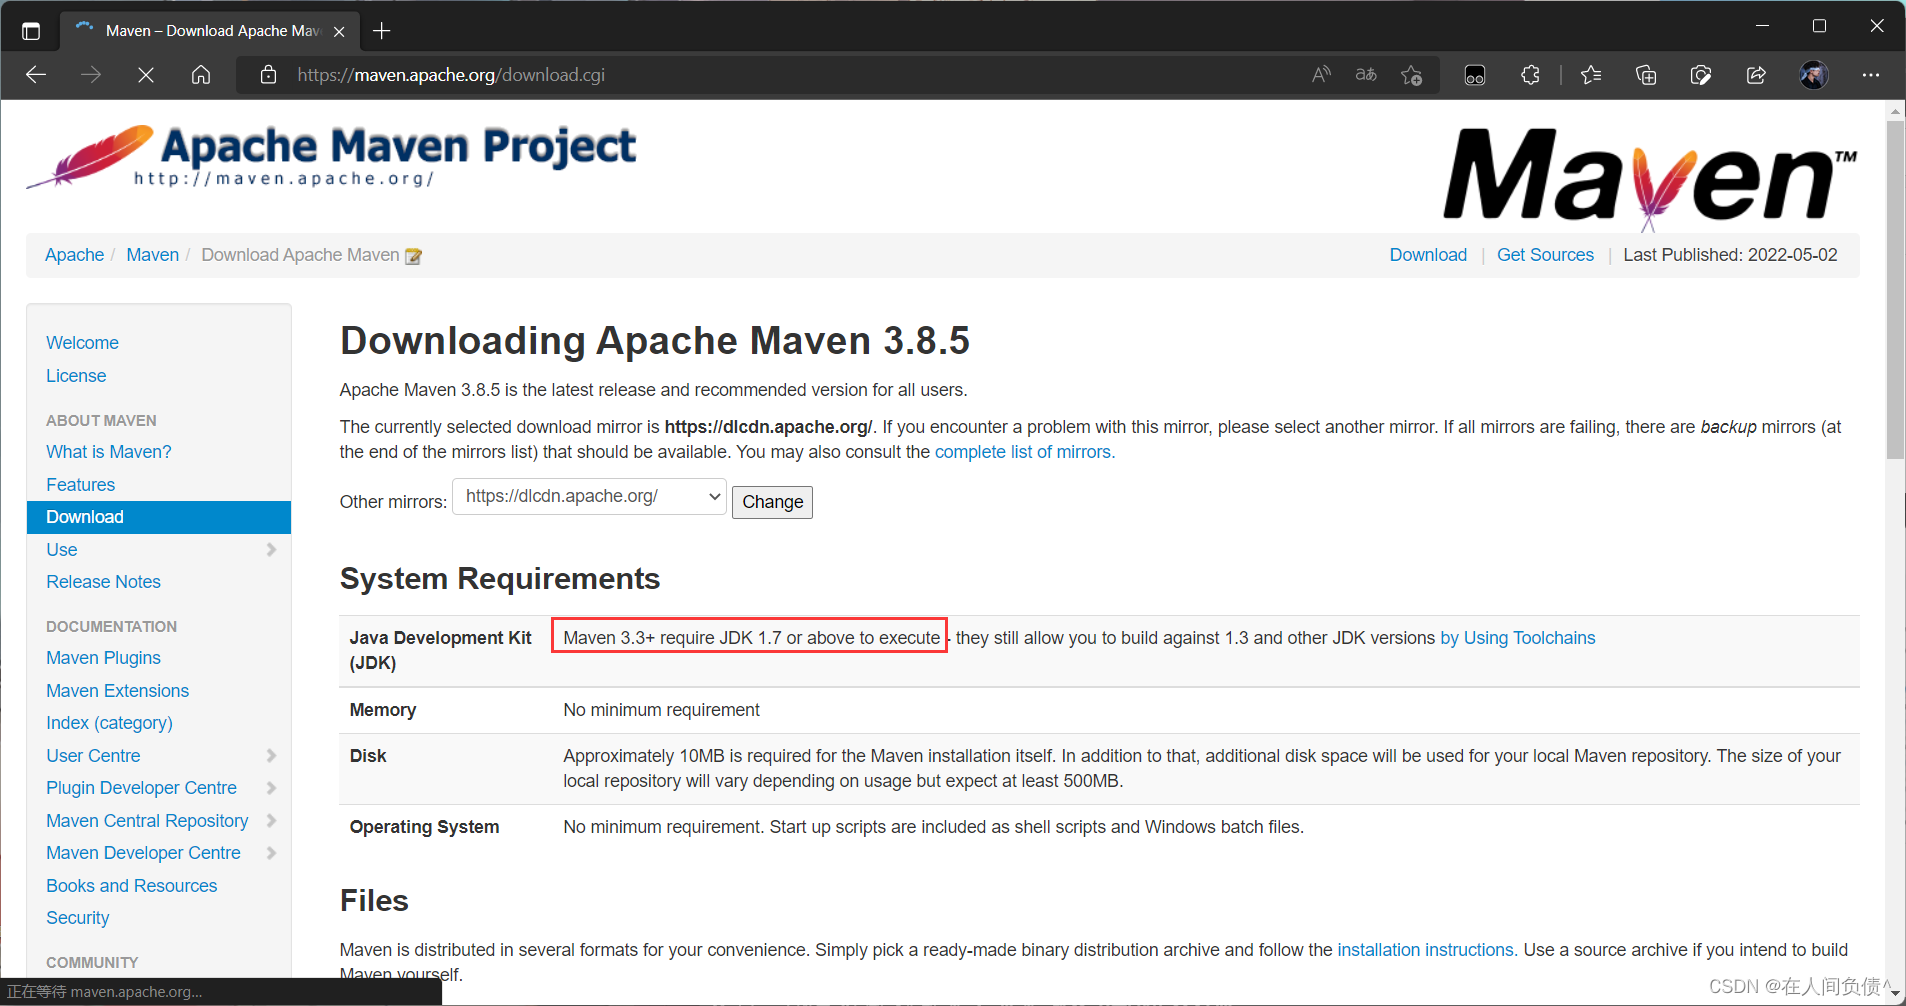Open the User Centre link
This screenshot has width=1906, height=1006.
[x=93, y=756]
